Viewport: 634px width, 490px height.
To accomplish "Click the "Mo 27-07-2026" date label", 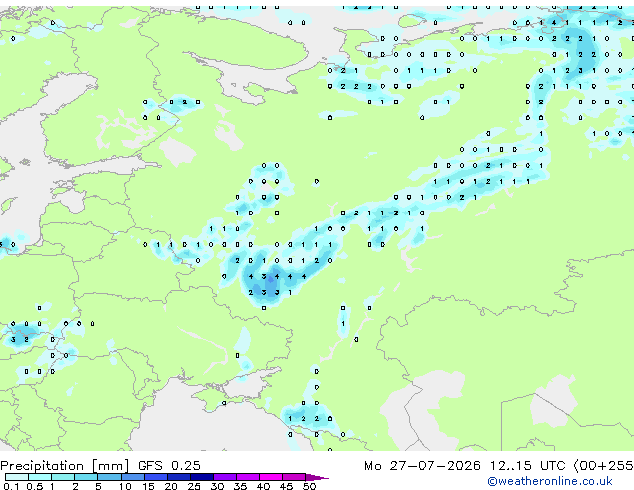I will tap(422, 466).
